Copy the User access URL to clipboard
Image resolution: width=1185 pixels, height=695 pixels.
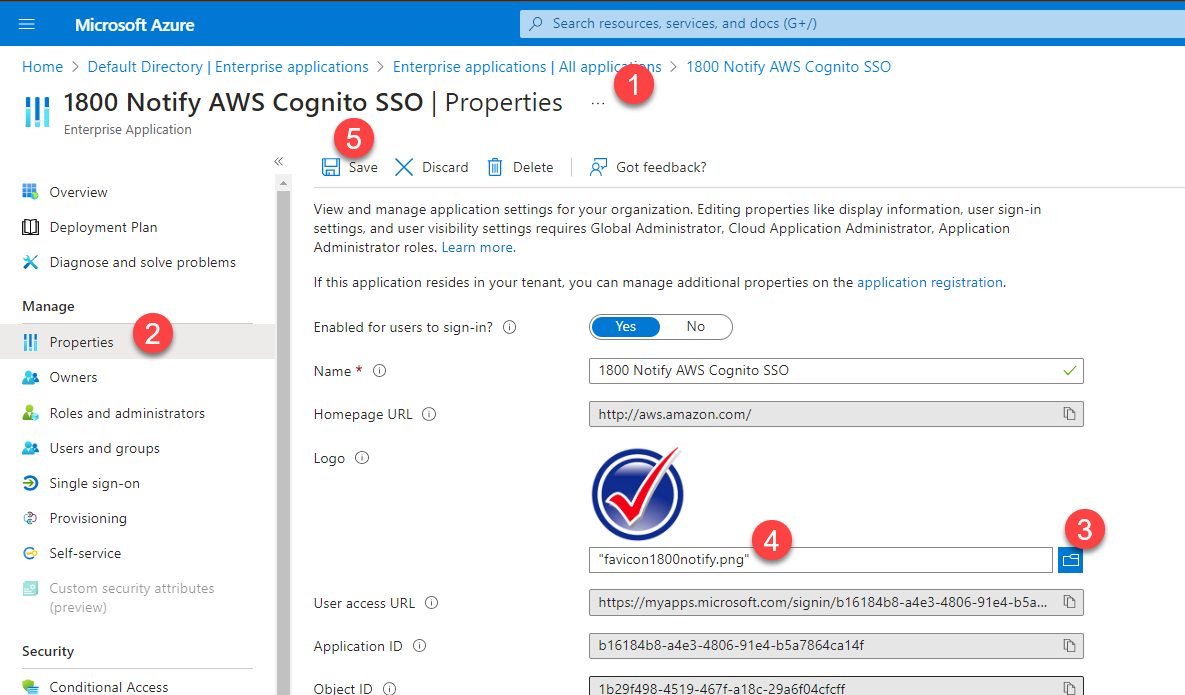pos(1069,602)
